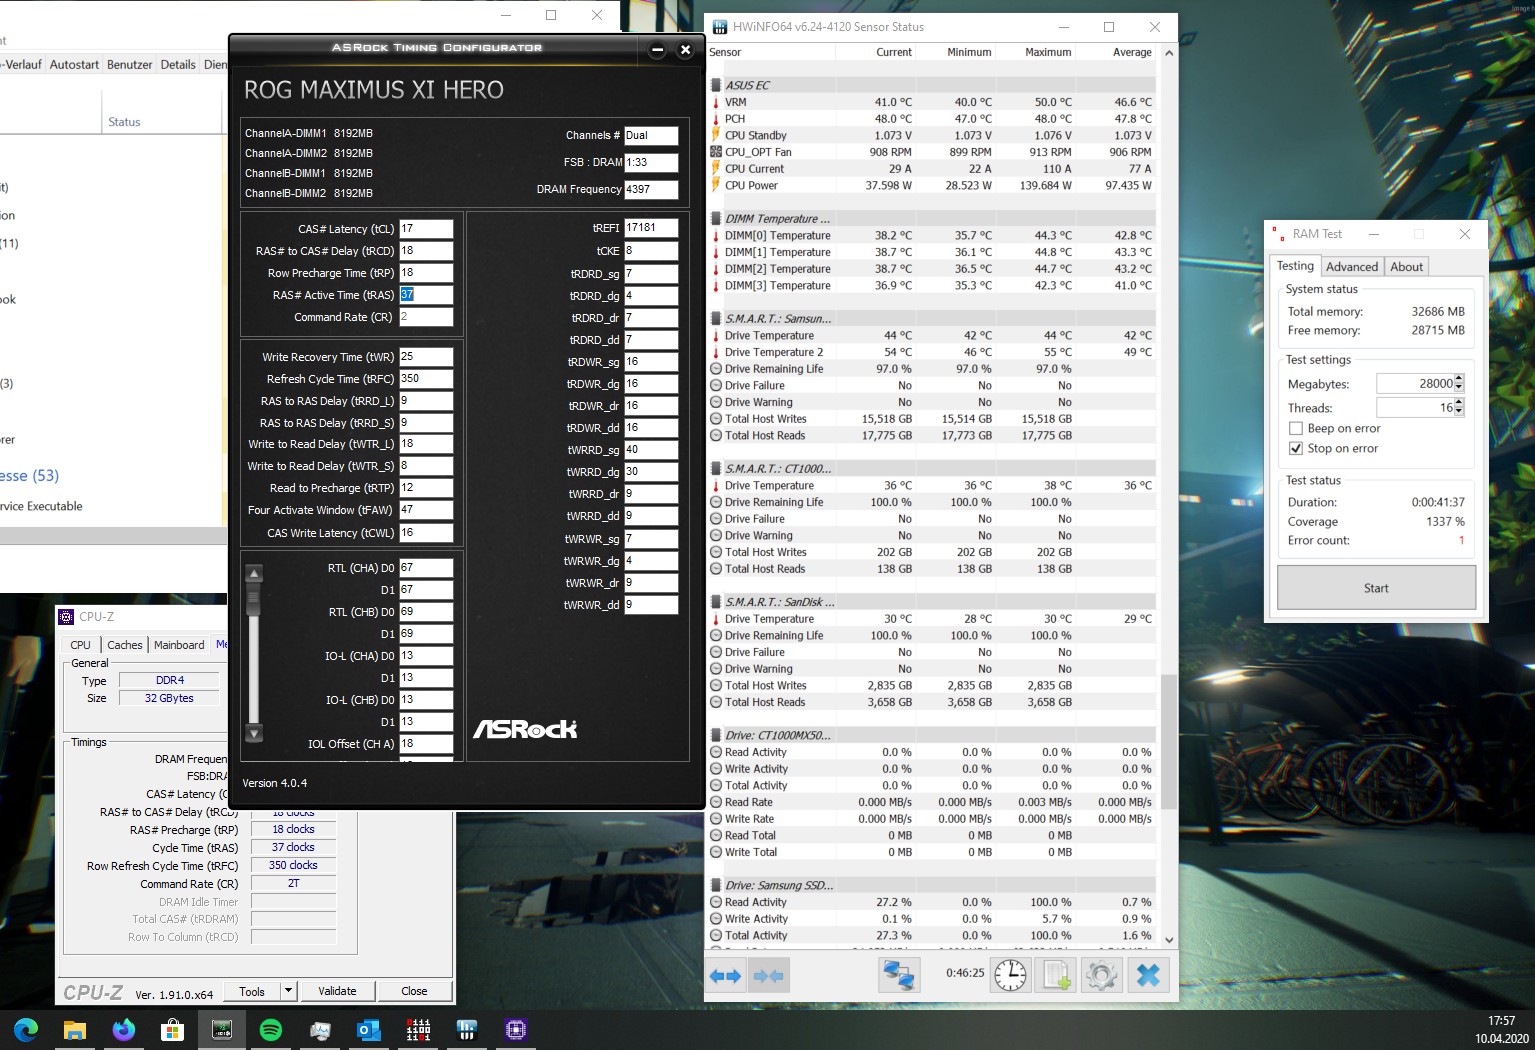The width and height of the screenshot is (1535, 1050).
Task: Click system clock showing 17:57
Action: [x=1501, y=1021]
